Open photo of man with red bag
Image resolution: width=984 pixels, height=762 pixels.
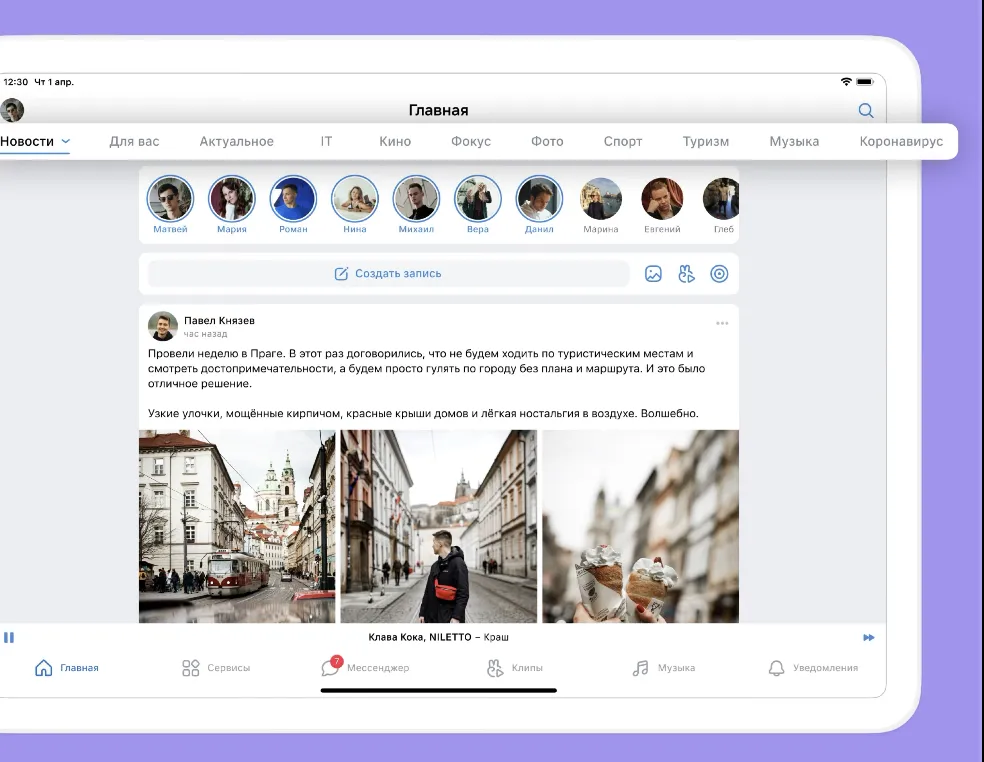[x=439, y=526]
